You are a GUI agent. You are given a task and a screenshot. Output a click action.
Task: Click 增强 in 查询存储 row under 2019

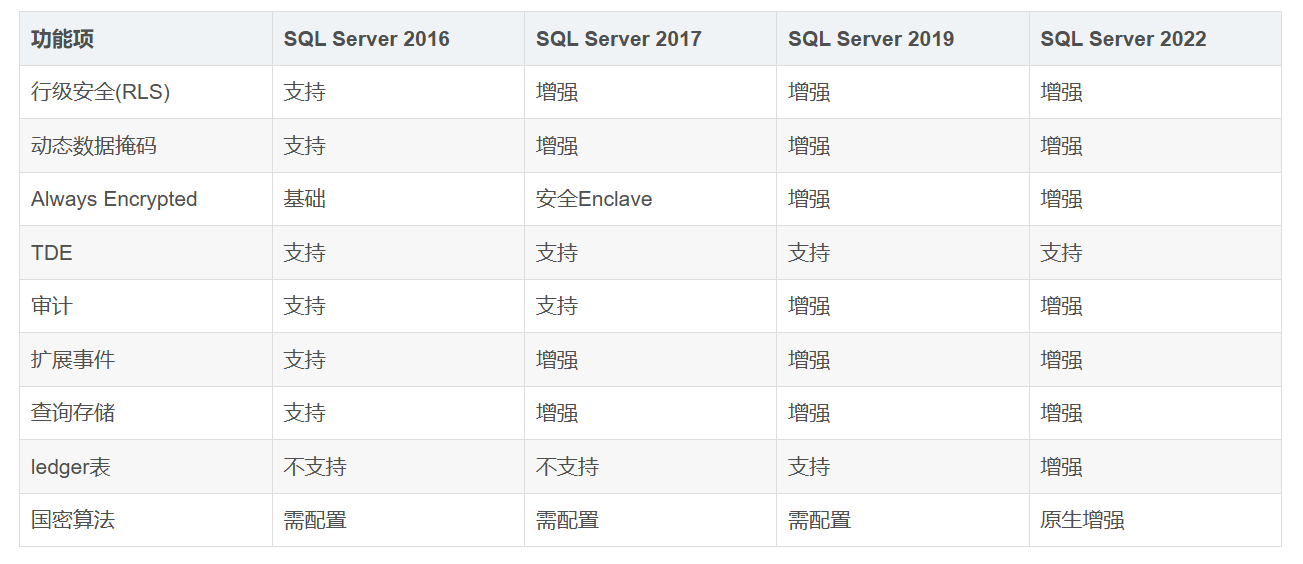809,413
